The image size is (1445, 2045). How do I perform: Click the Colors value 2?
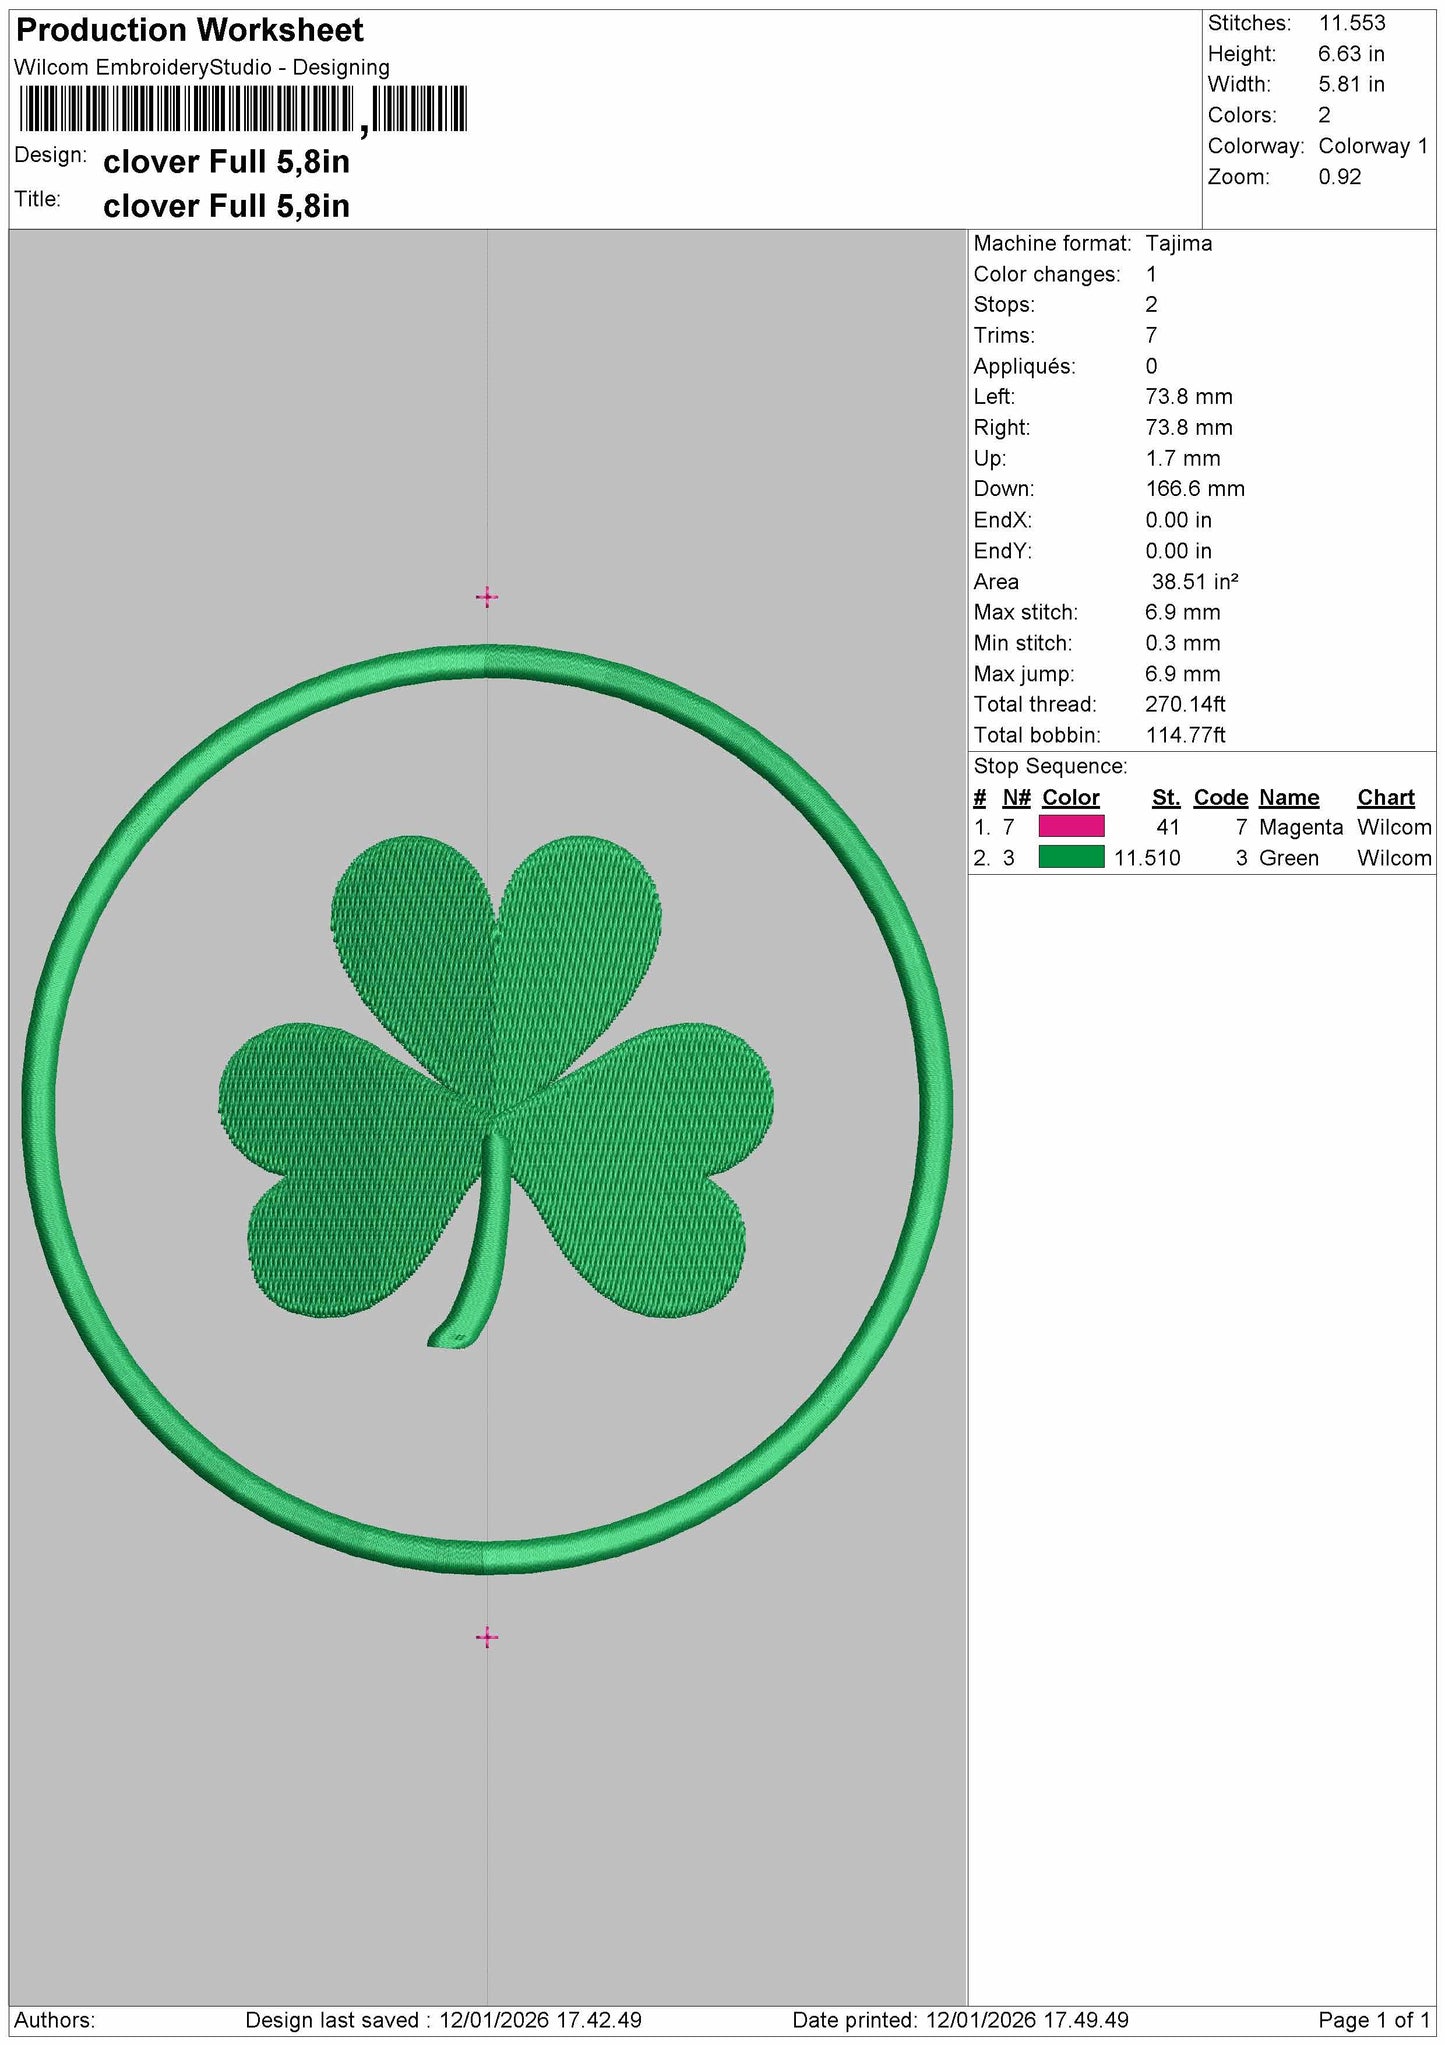click(x=1325, y=116)
